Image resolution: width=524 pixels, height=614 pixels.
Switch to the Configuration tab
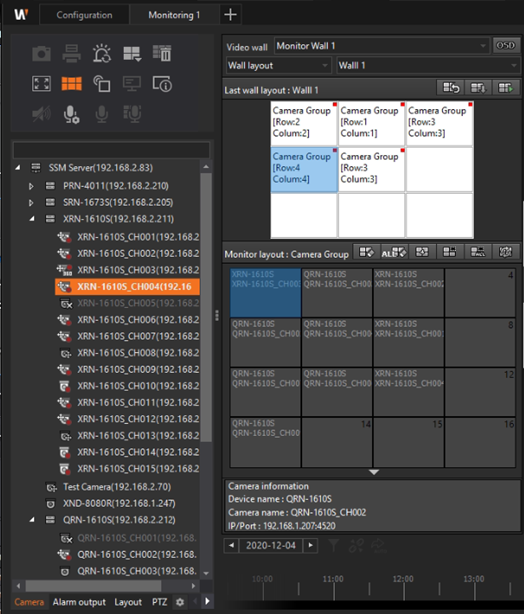click(x=84, y=15)
